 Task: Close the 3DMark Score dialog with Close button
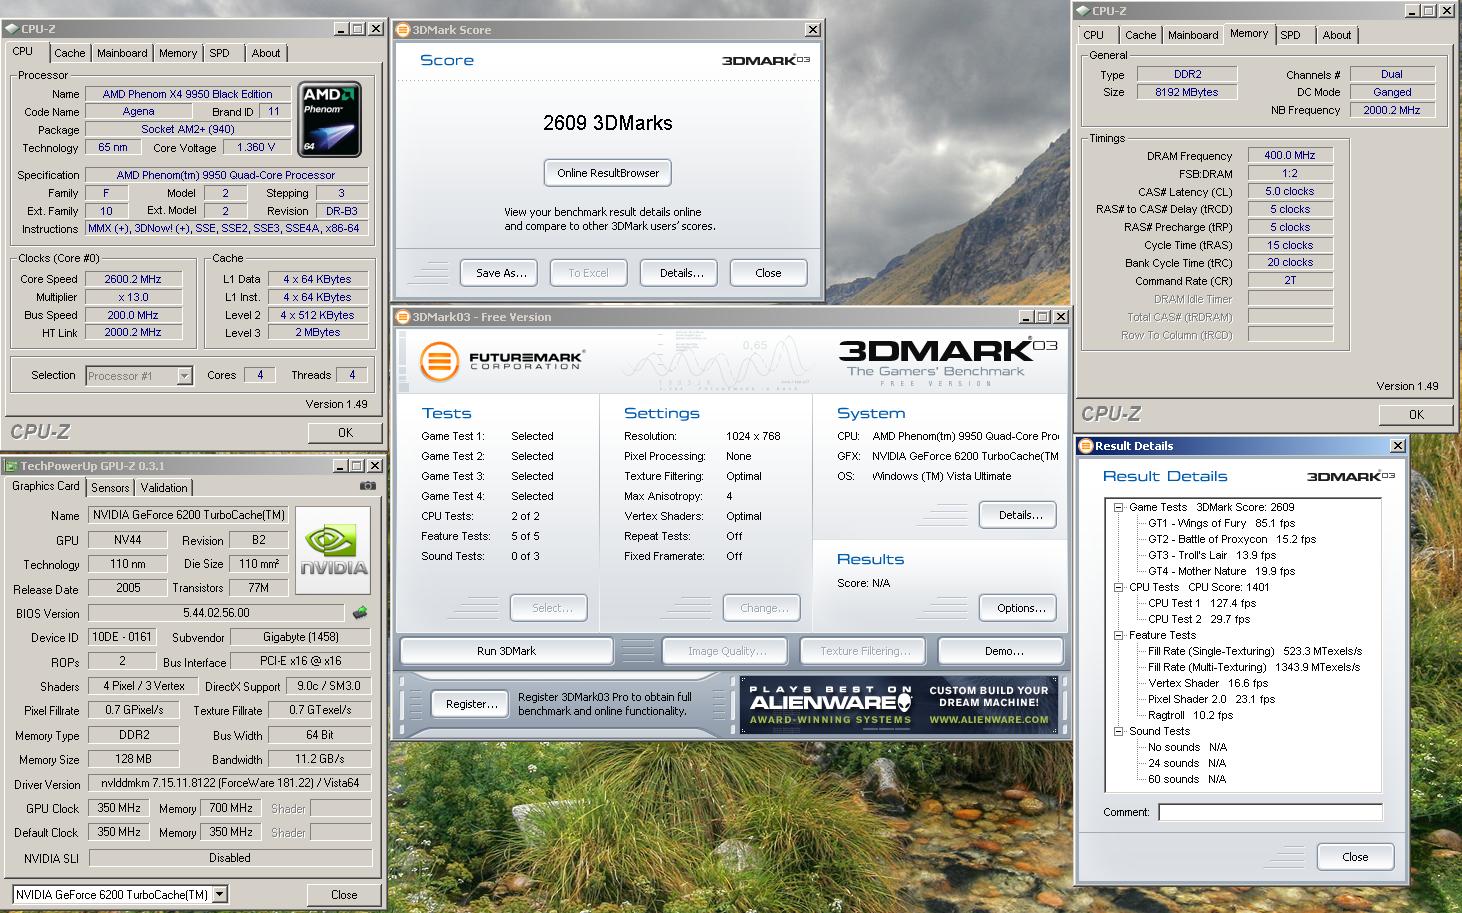click(x=768, y=273)
